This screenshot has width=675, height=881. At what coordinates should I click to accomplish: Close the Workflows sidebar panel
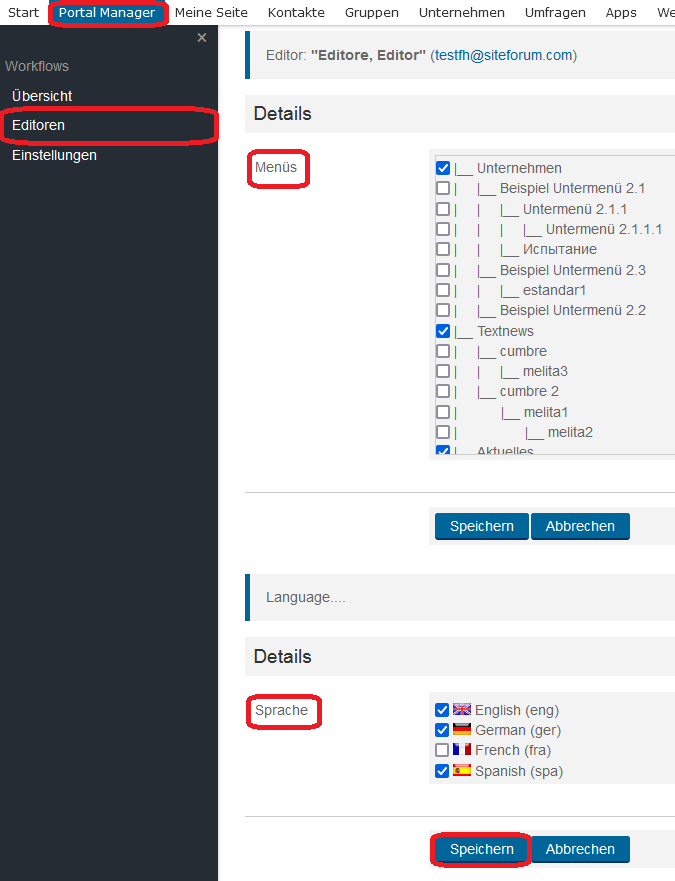tap(202, 38)
